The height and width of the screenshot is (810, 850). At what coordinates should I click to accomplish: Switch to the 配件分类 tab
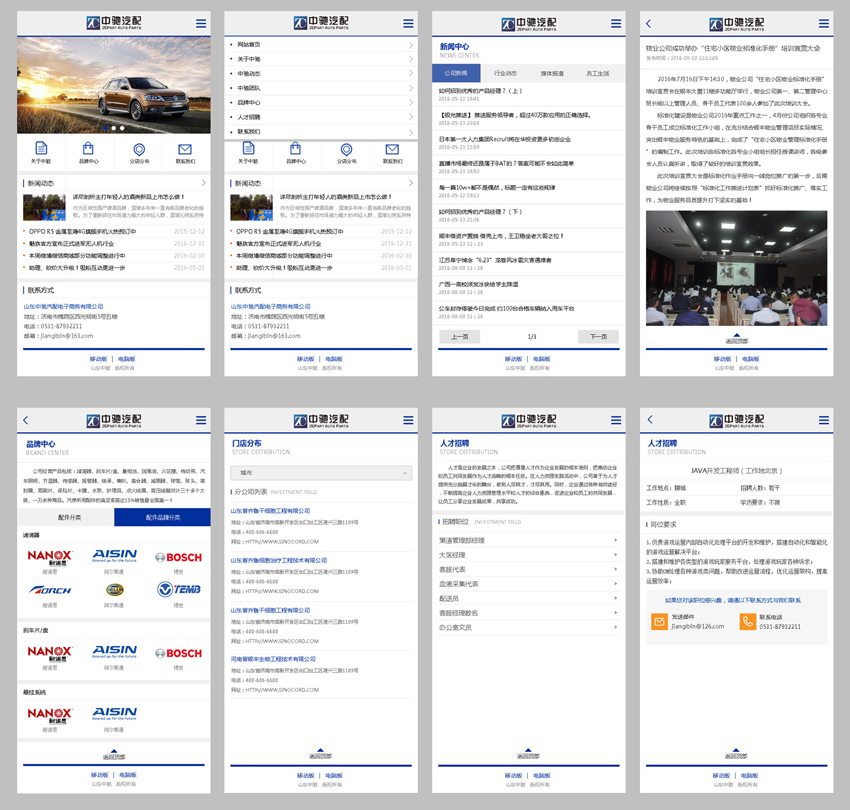[x=68, y=517]
